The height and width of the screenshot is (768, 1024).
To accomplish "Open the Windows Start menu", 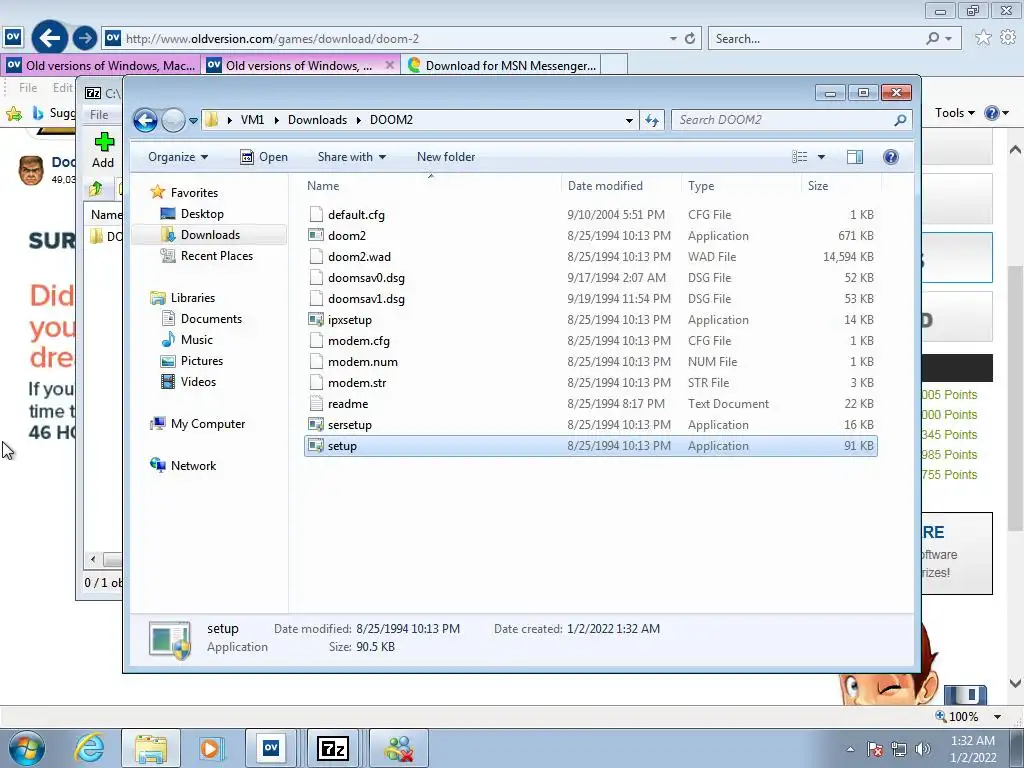I will click(x=27, y=748).
